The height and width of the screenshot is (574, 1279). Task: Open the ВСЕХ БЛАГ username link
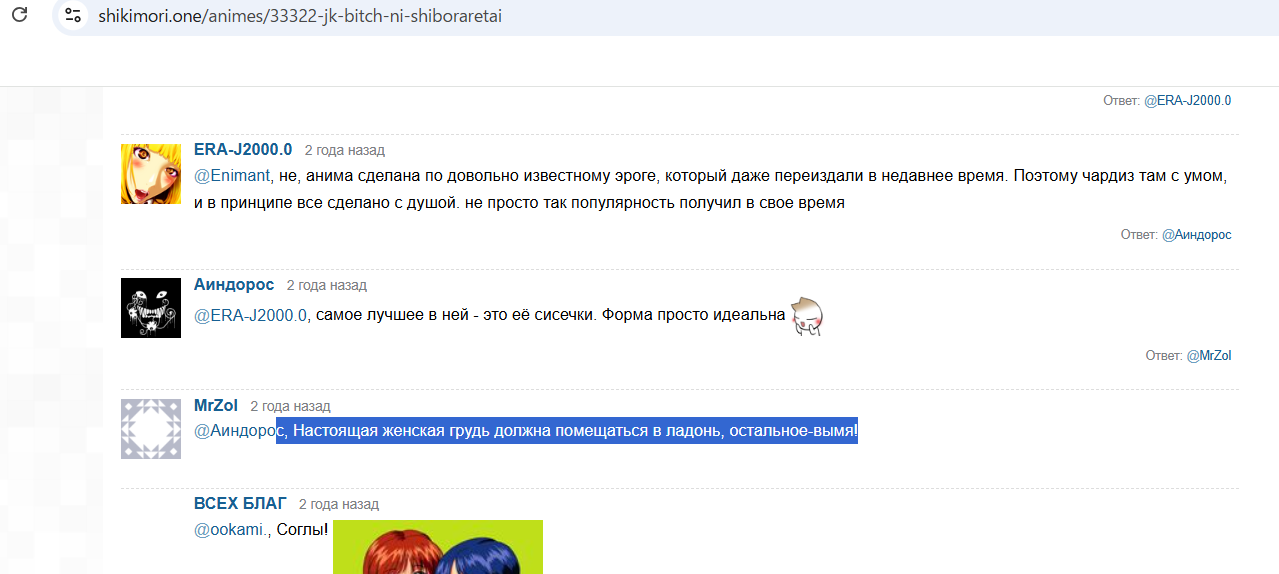240,504
